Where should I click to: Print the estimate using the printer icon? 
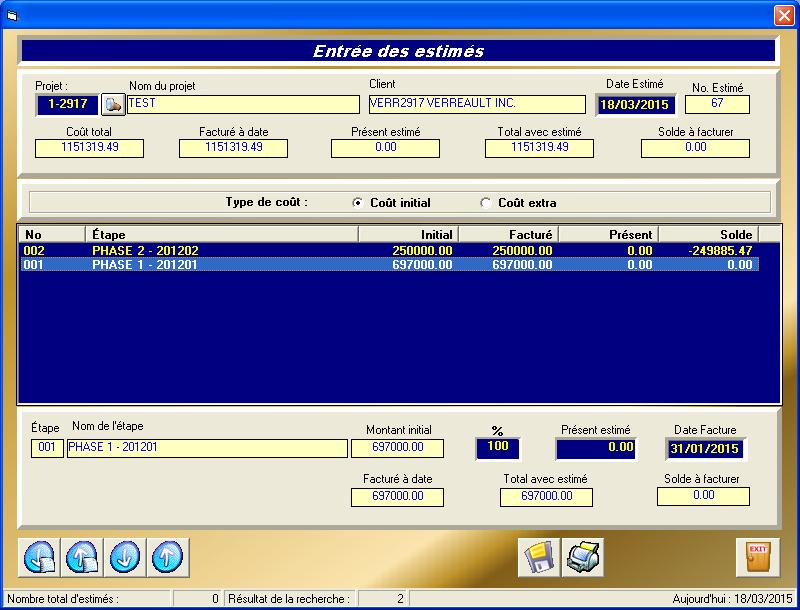583,558
